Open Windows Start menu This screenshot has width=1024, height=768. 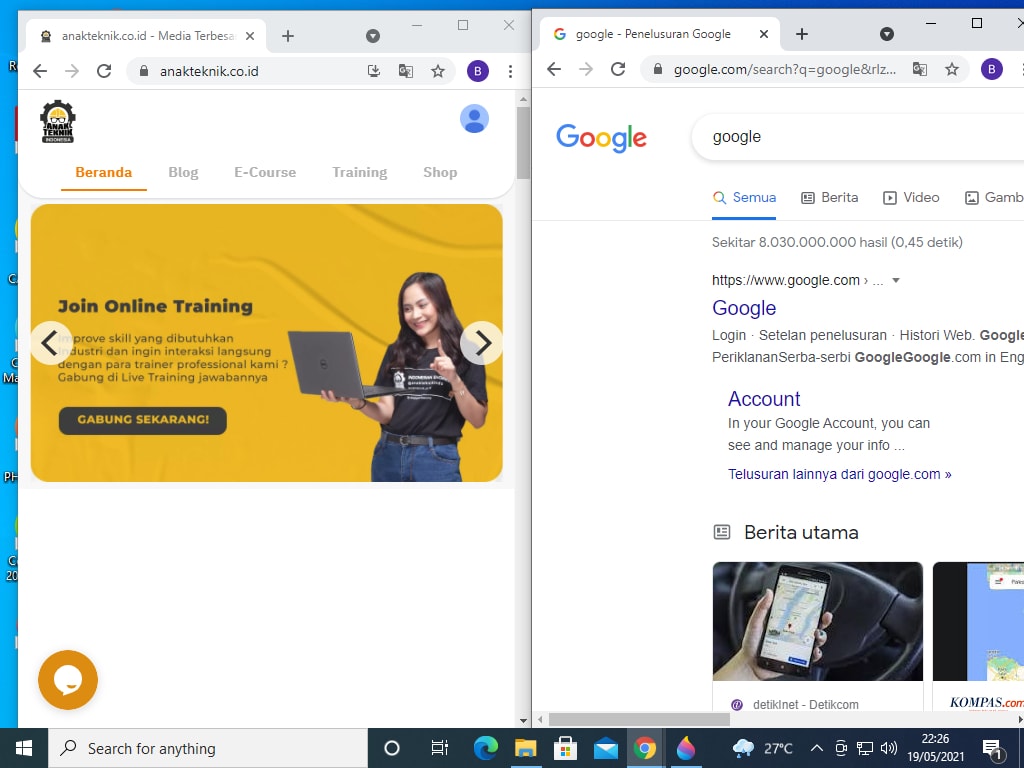pos(24,748)
